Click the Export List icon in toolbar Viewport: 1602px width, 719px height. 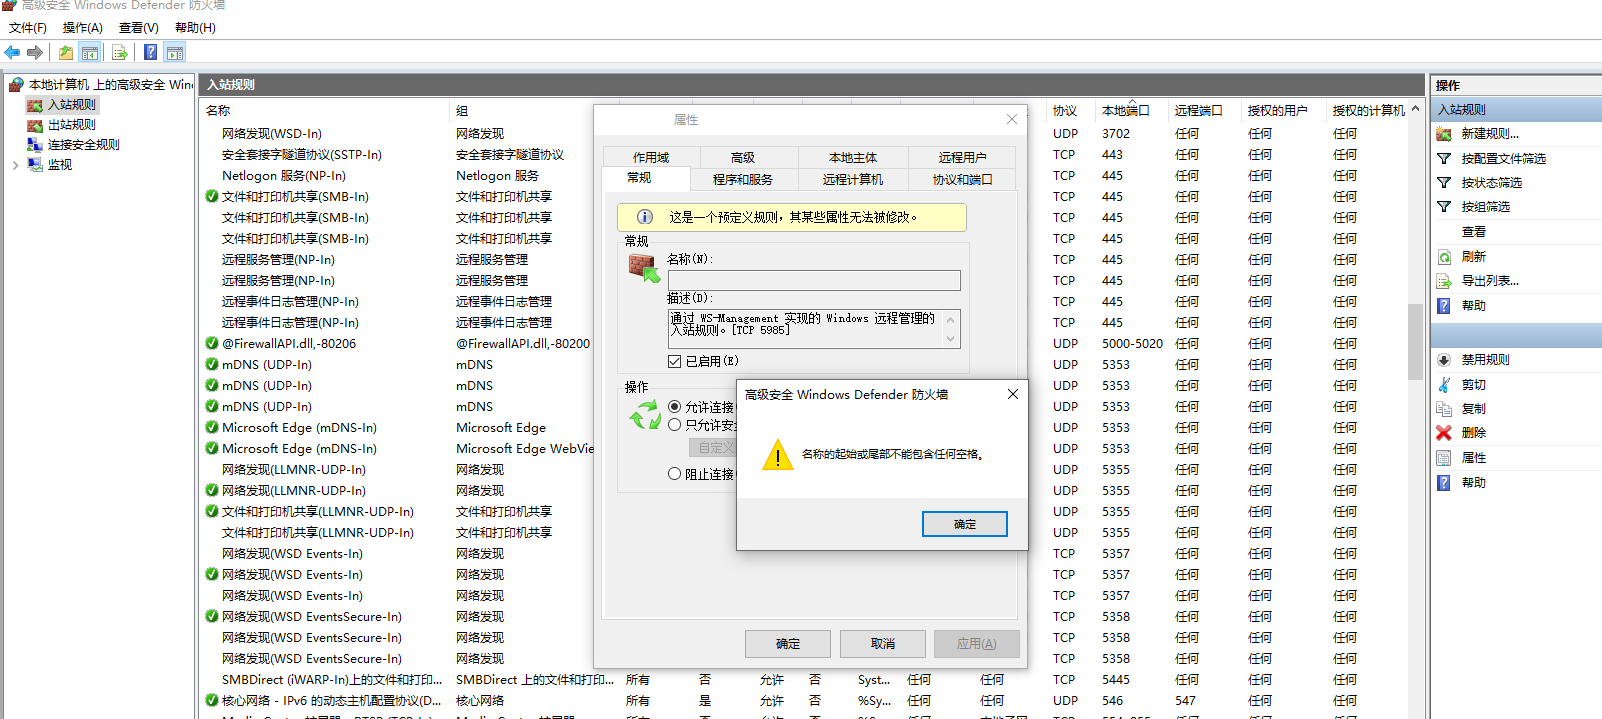[x=120, y=52]
